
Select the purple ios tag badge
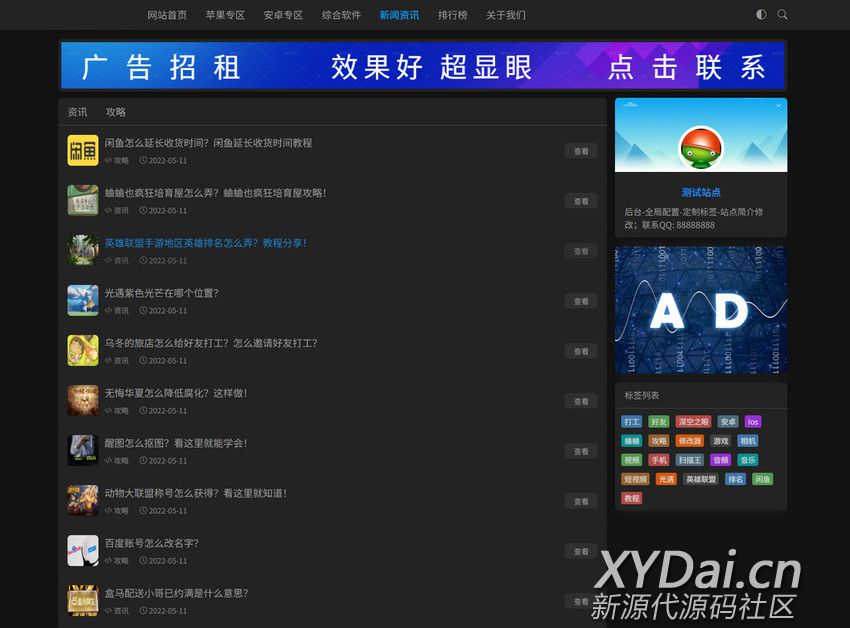(x=752, y=421)
